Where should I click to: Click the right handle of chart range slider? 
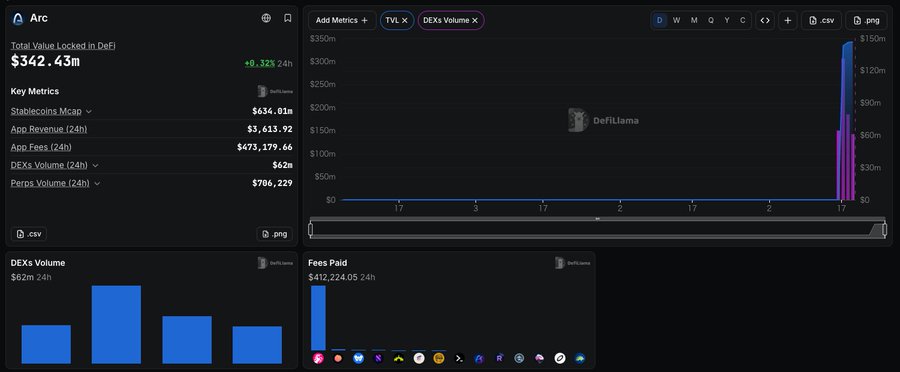pos(885,230)
